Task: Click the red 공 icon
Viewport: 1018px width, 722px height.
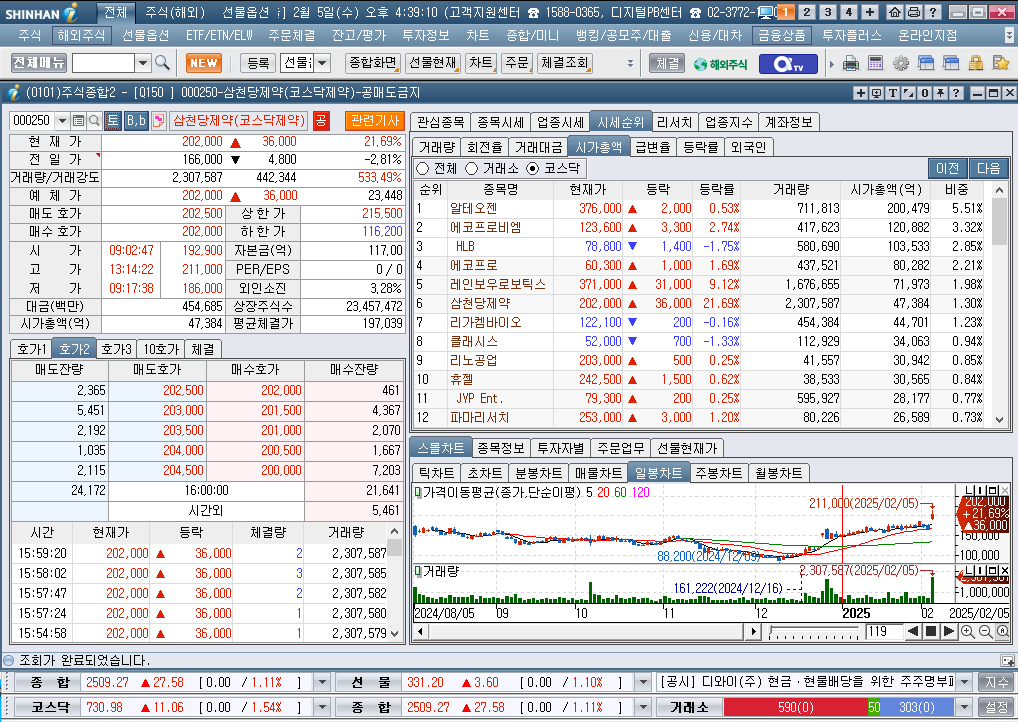Action: (321, 120)
